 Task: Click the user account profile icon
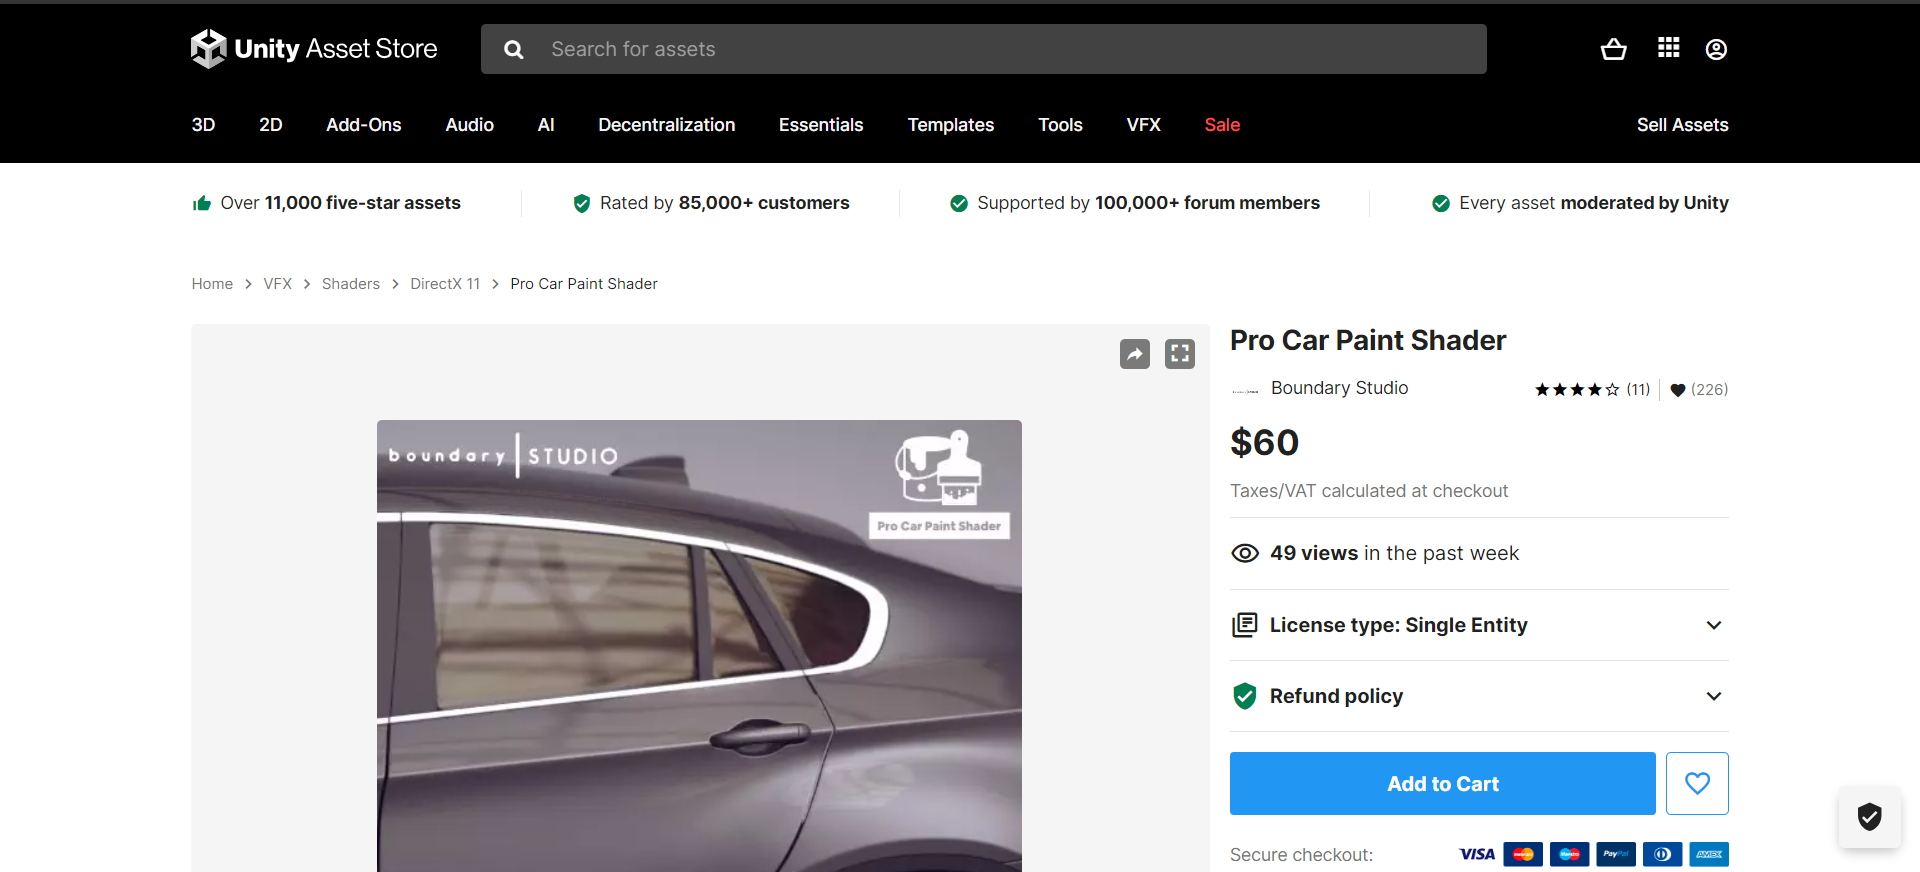coord(1716,49)
